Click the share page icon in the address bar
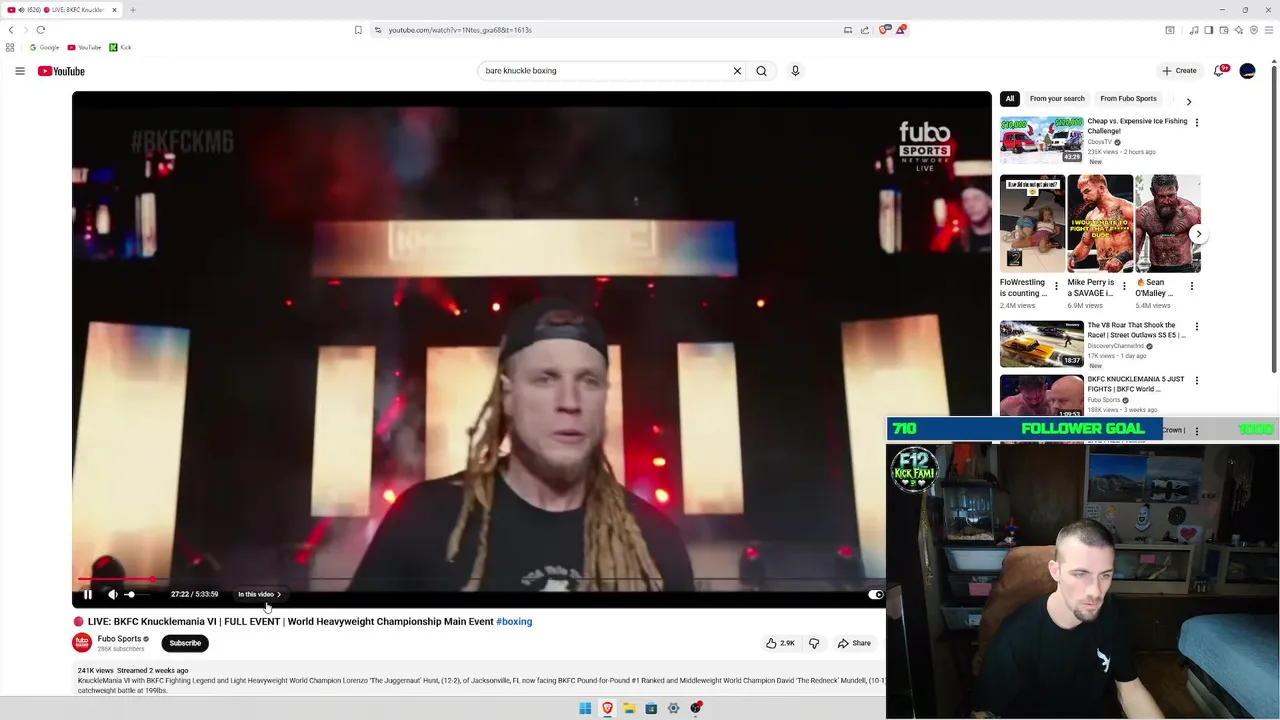Viewport: 1280px width, 720px height. [865, 30]
